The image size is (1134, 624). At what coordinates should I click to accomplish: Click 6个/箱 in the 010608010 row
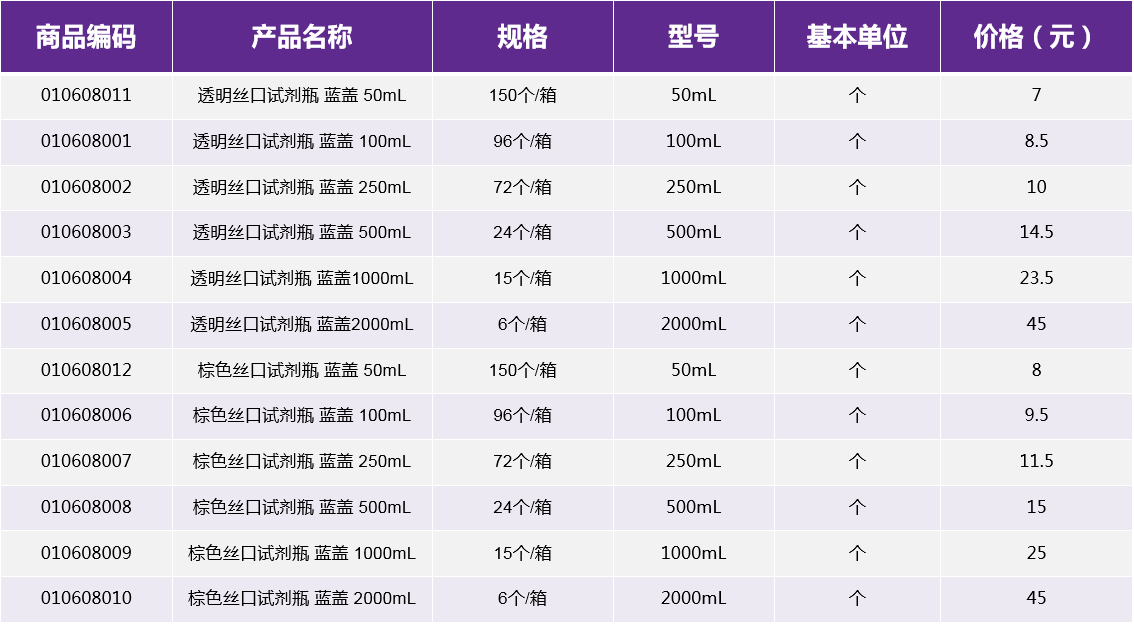(522, 598)
